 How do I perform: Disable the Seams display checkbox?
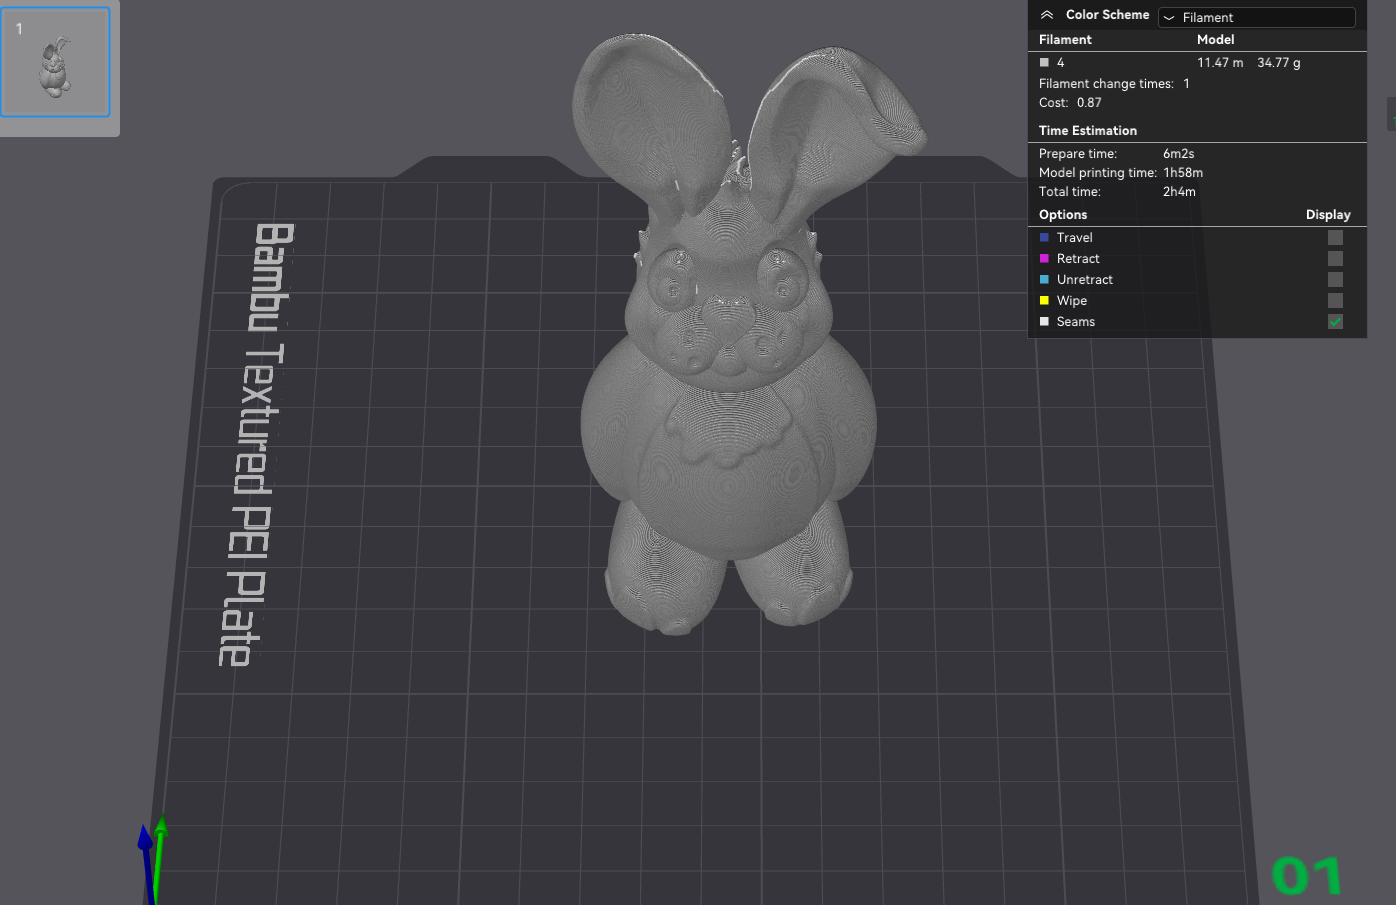pos(1335,321)
